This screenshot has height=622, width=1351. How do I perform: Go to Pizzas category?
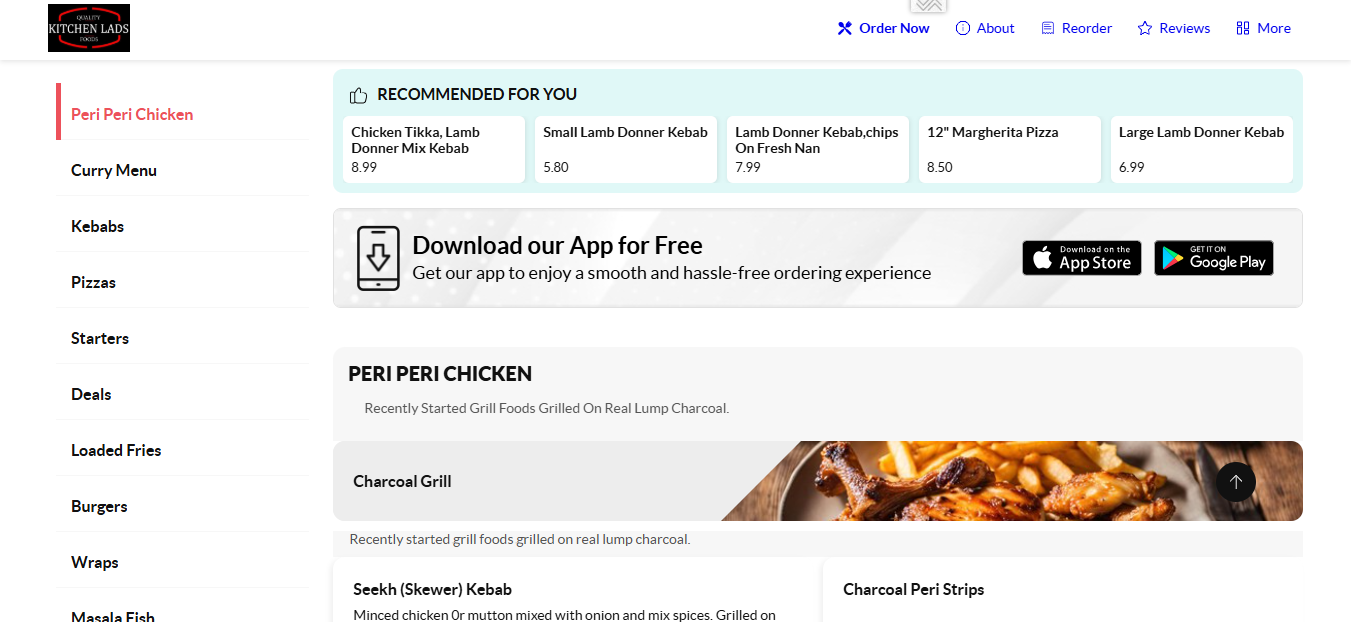point(93,282)
